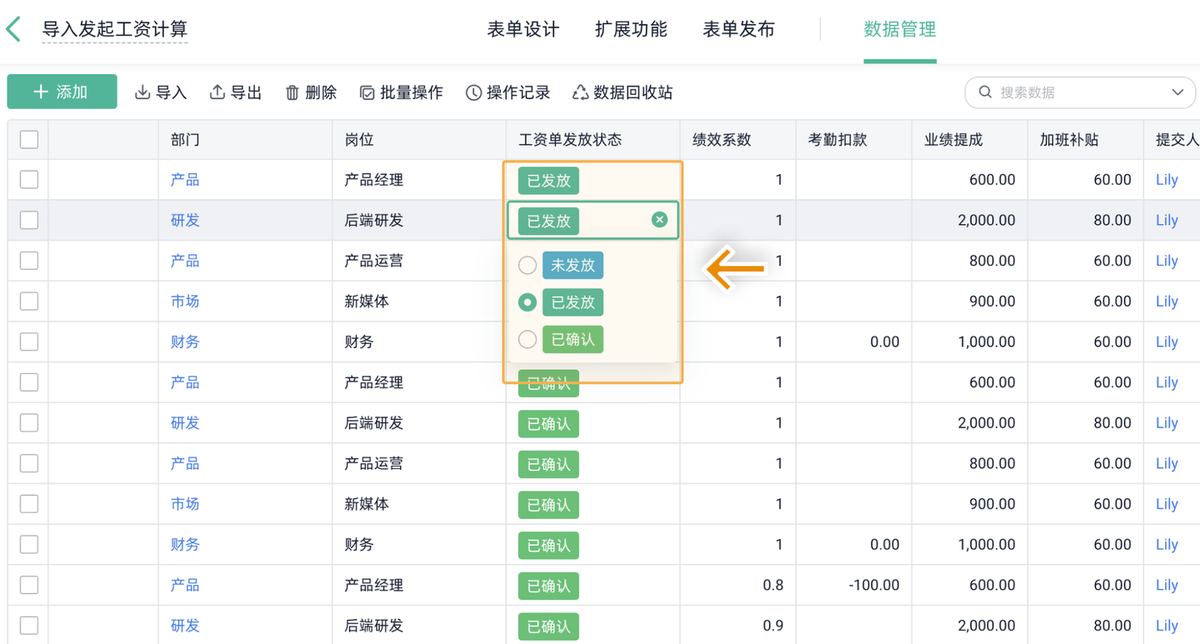This screenshot has height=644, width=1200.
Task: Click the 导入发起工资计算 form title
Action: pos(115,30)
